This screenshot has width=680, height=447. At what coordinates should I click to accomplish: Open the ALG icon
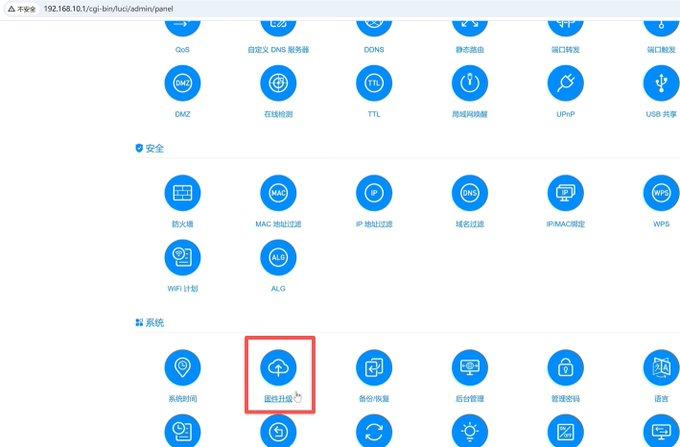(x=278, y=257)
